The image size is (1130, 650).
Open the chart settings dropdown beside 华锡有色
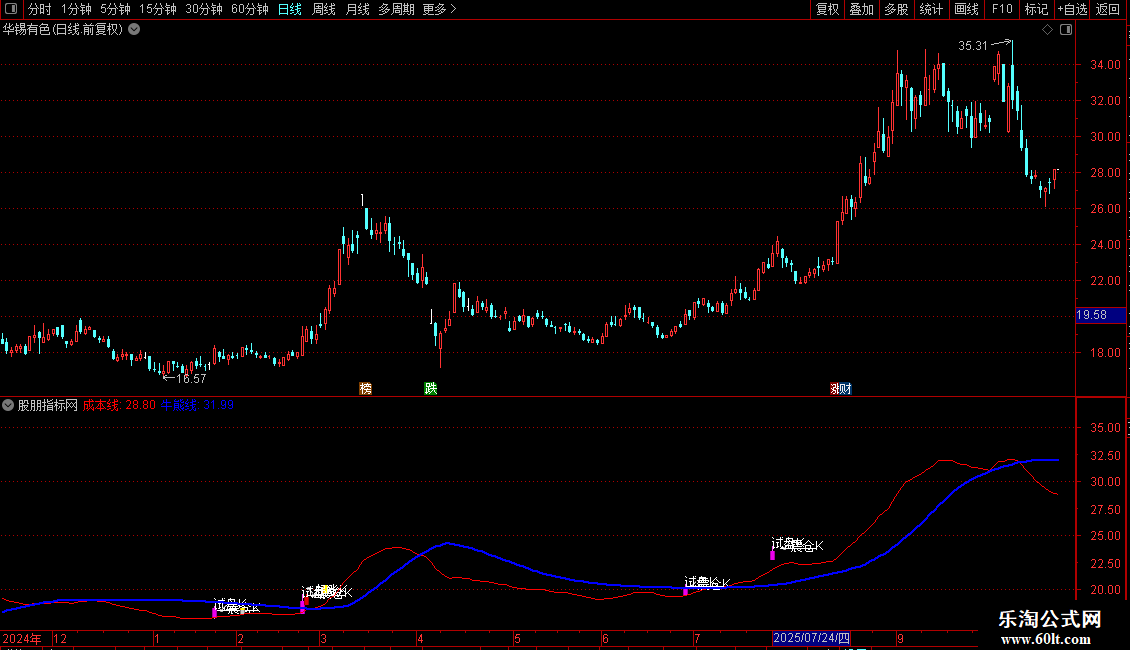tap(134, 30)
